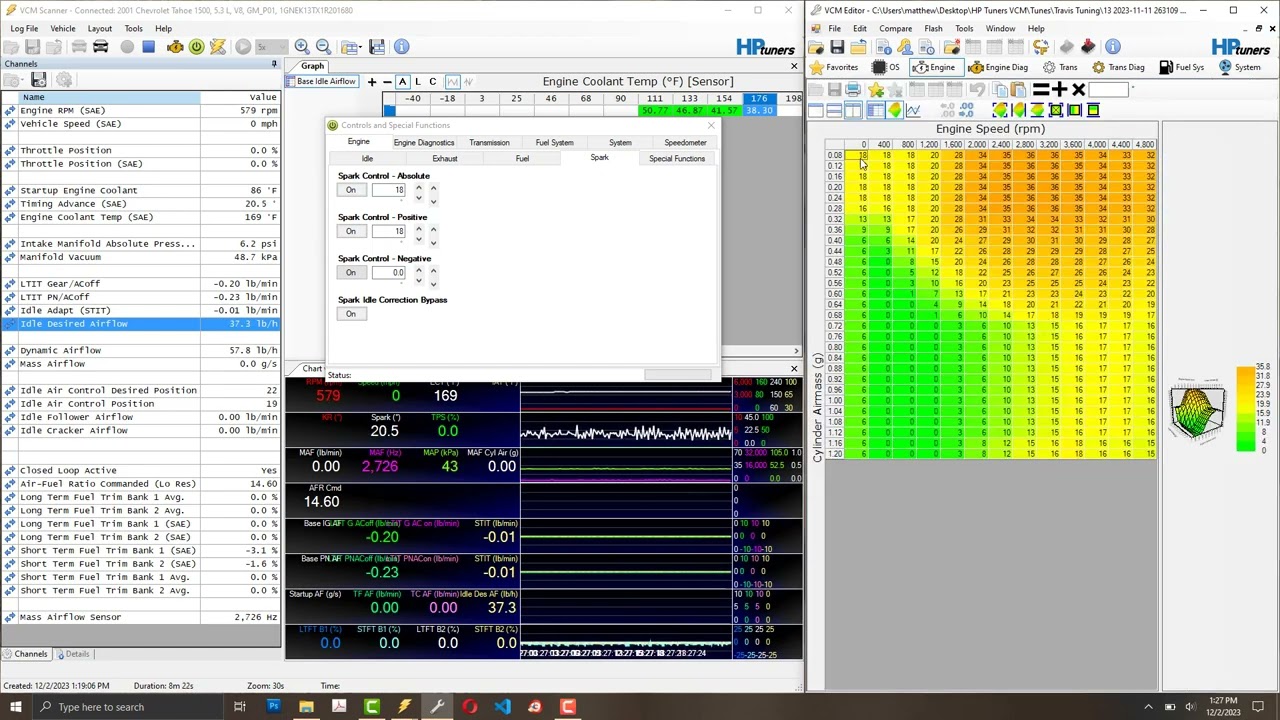Toggle Spark Control - Absolute On button

[350, 190]
